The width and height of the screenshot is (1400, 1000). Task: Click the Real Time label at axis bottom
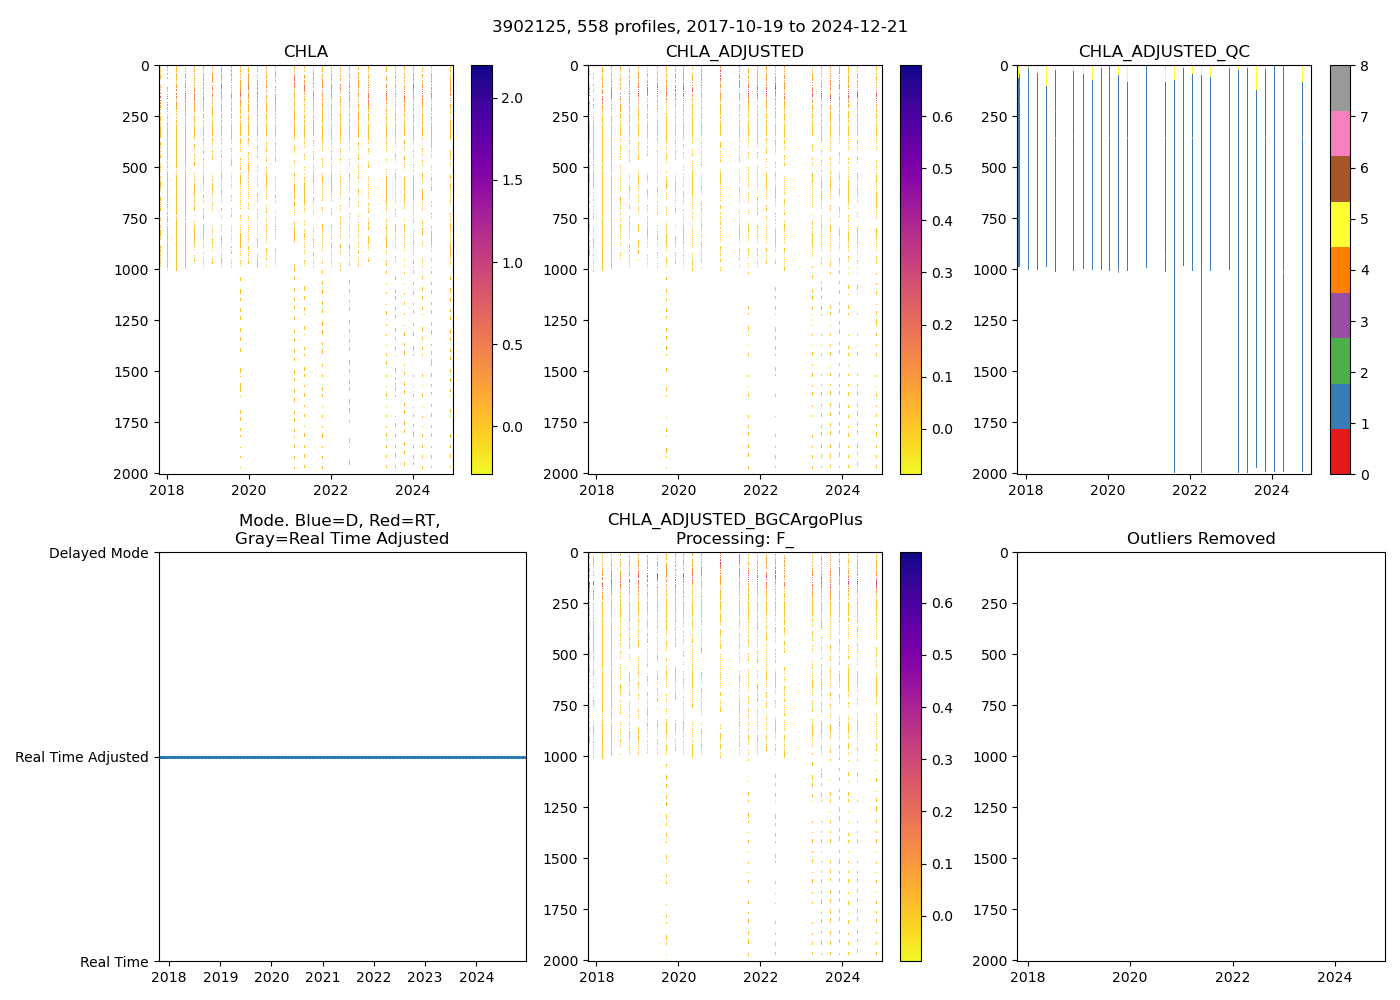(114, 962)
